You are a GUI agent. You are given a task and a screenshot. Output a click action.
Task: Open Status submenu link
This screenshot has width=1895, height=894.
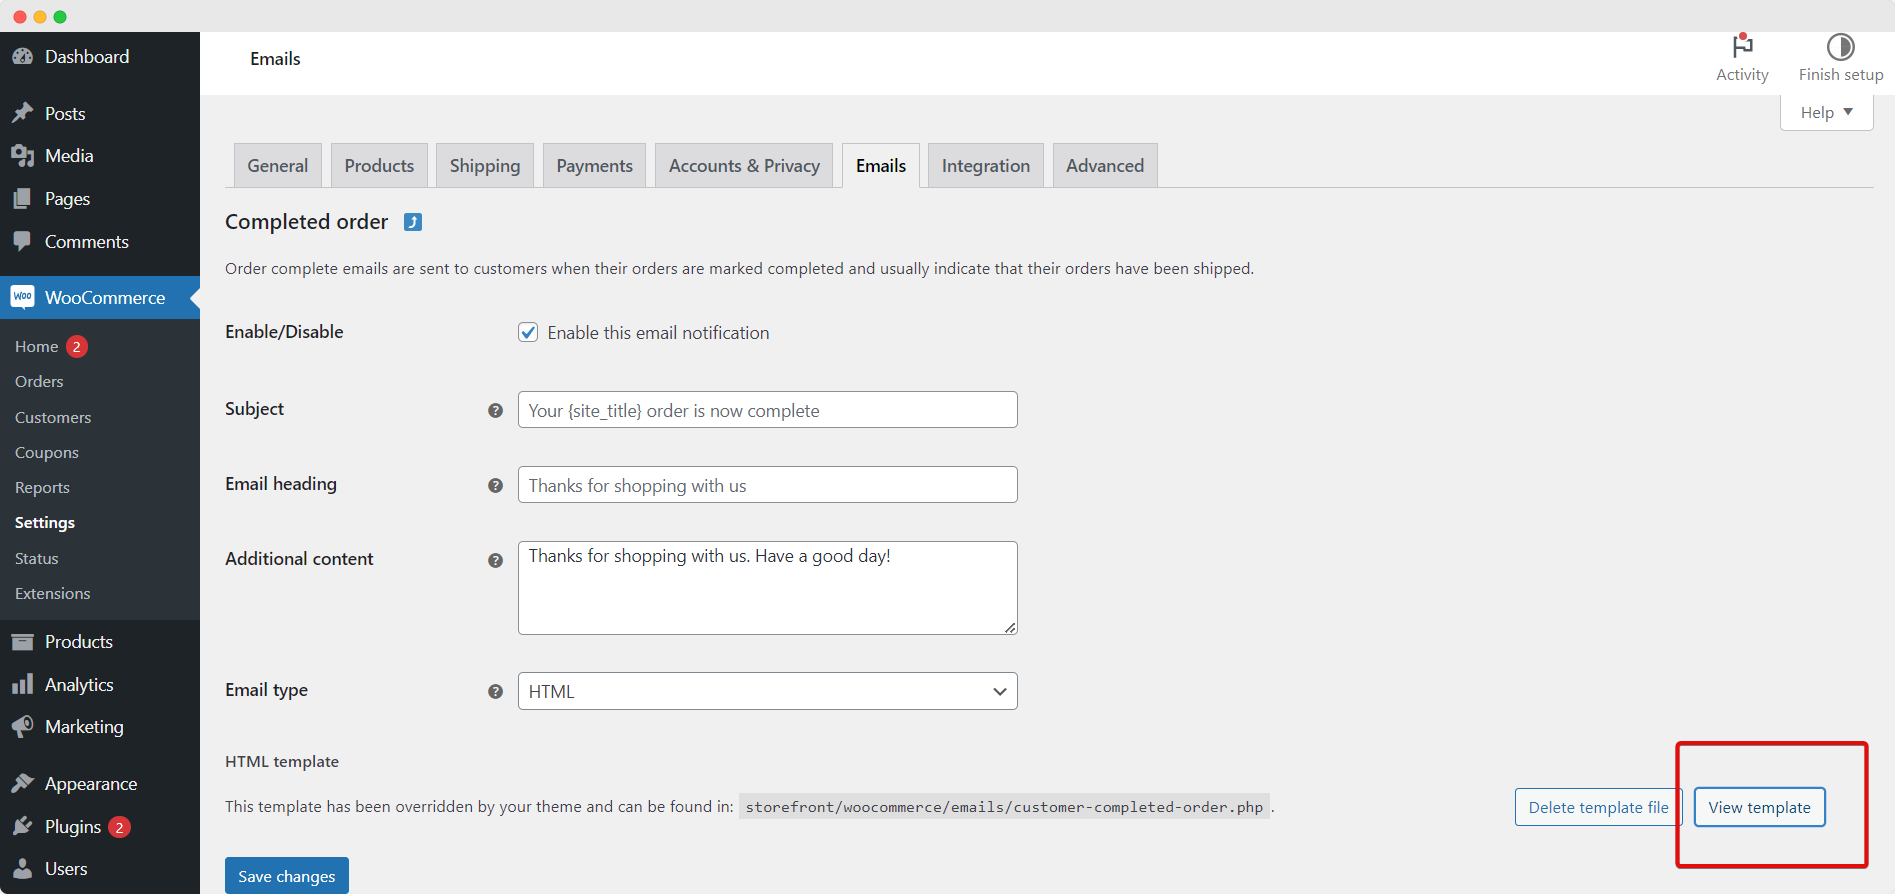click(37, 558)
